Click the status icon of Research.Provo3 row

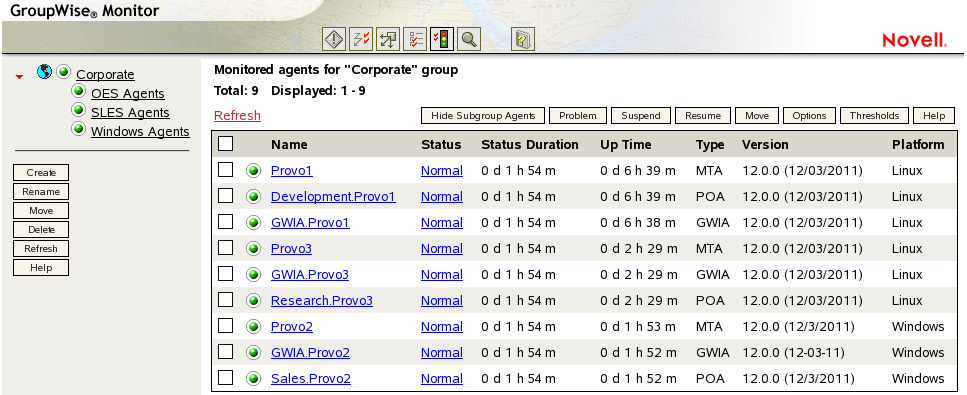[253, 300]
